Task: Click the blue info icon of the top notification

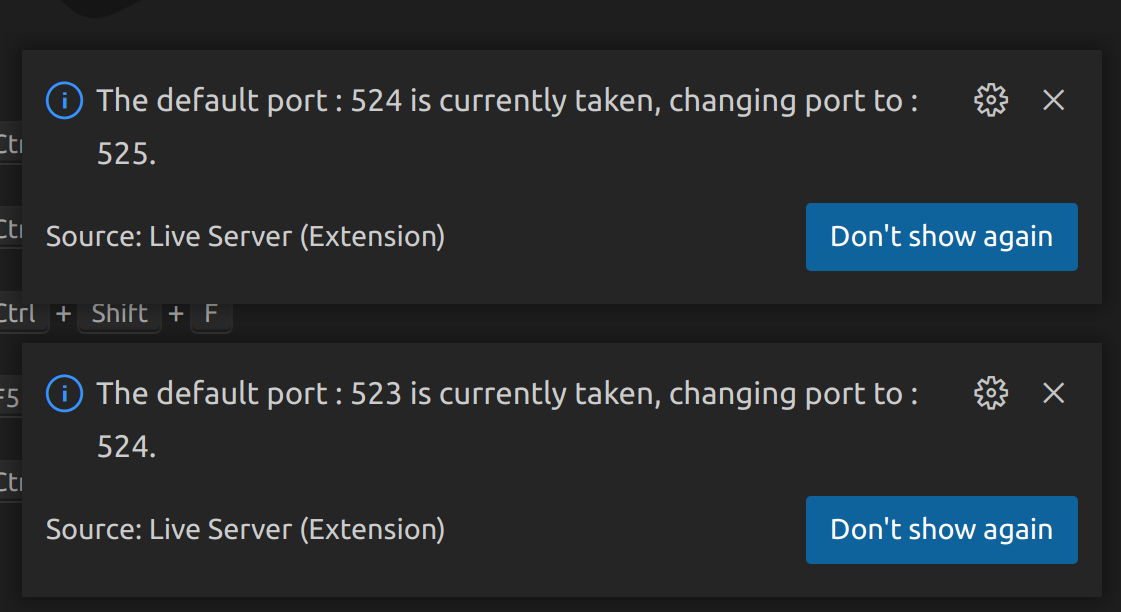Action: pyautogui.click(x=63, y=100)
